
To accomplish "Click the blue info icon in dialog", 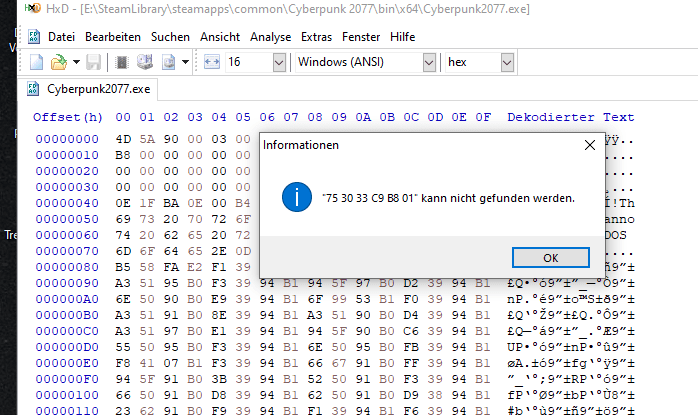I will [297, 197].
